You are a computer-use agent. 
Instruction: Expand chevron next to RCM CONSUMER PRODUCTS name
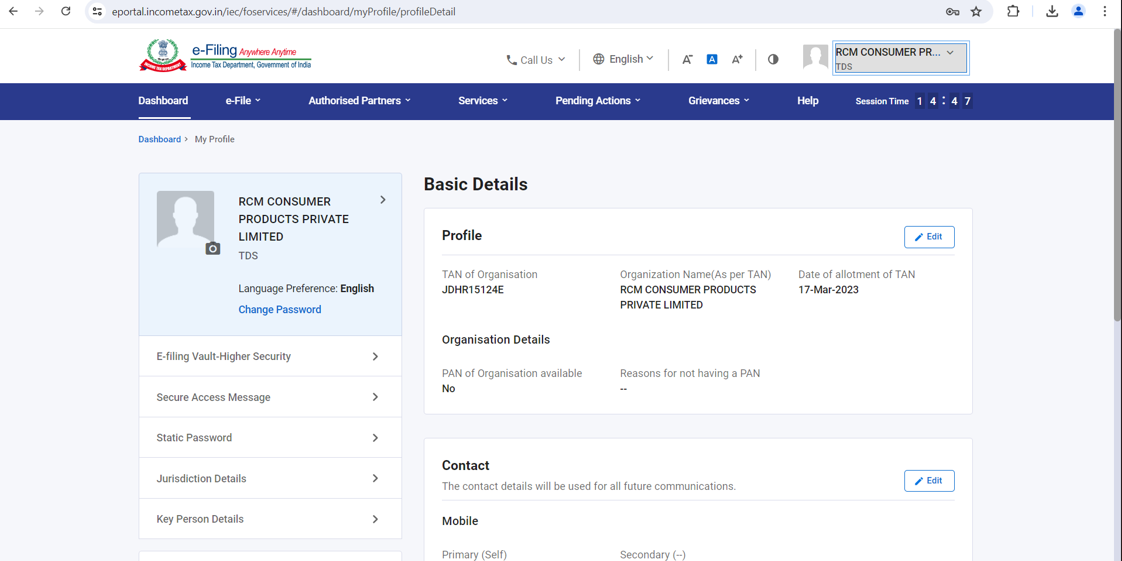(x=383, y=200)
